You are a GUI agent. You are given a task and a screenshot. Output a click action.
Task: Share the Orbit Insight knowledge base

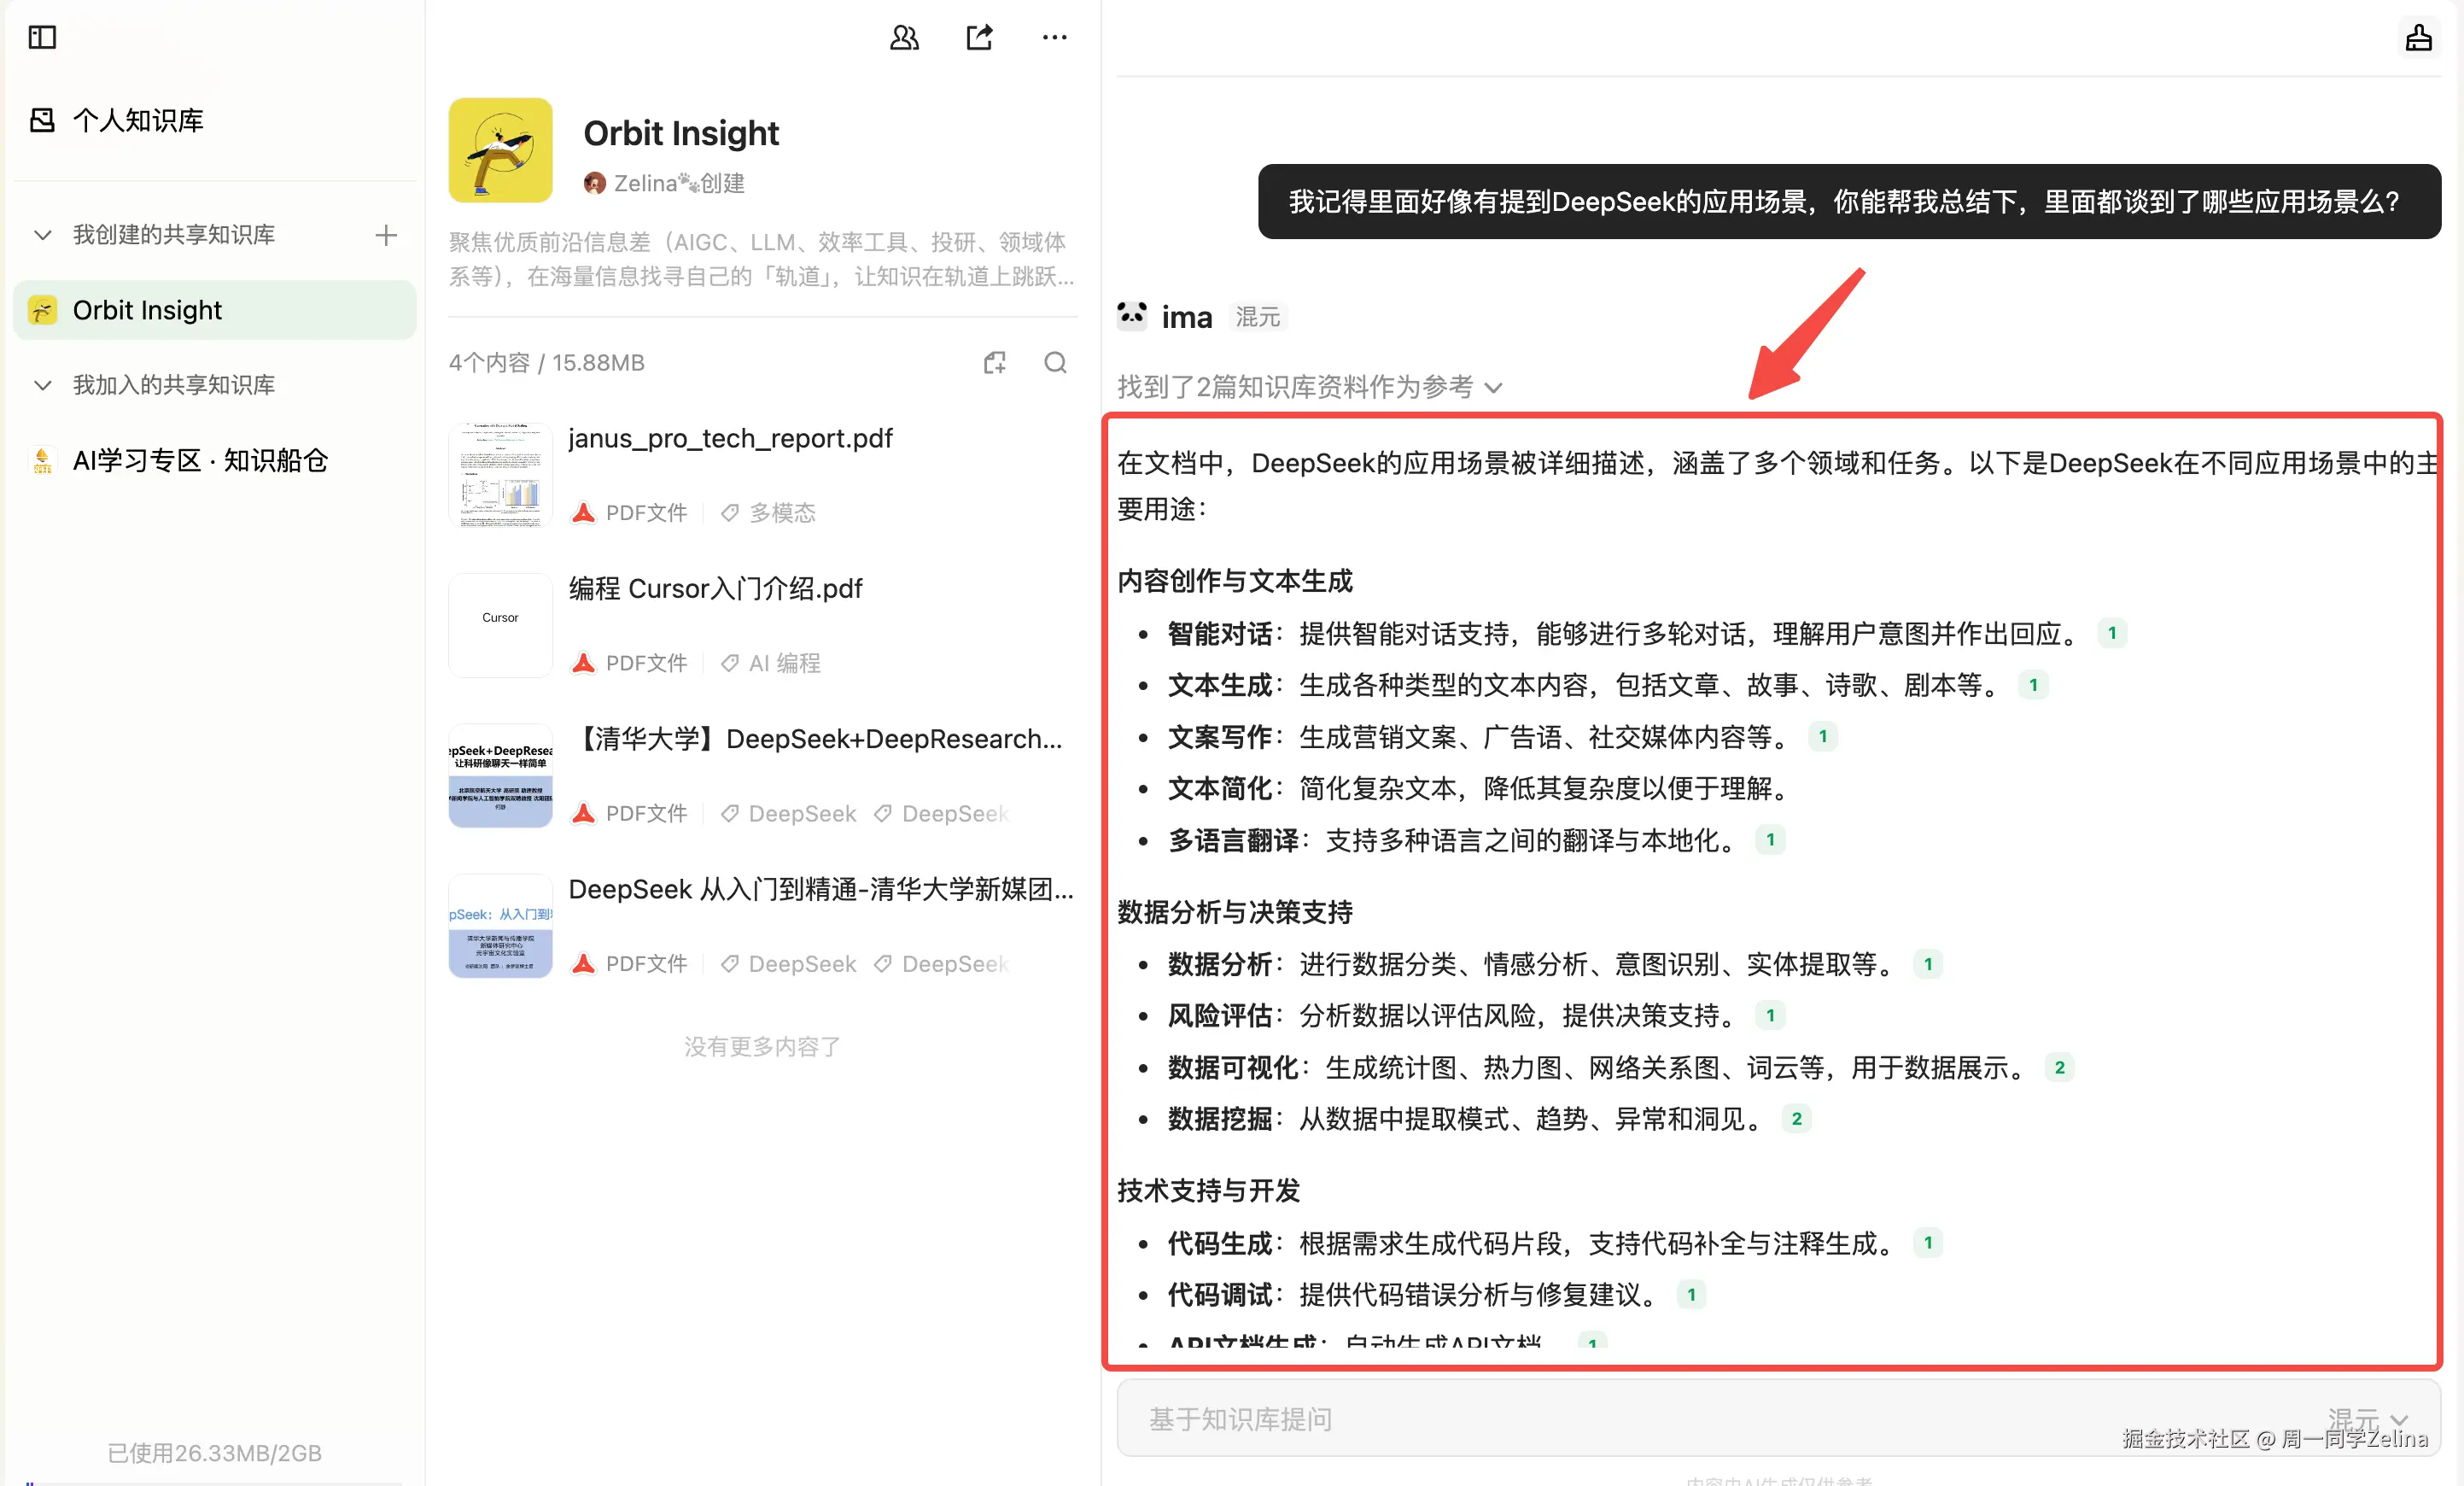point(979,37)
